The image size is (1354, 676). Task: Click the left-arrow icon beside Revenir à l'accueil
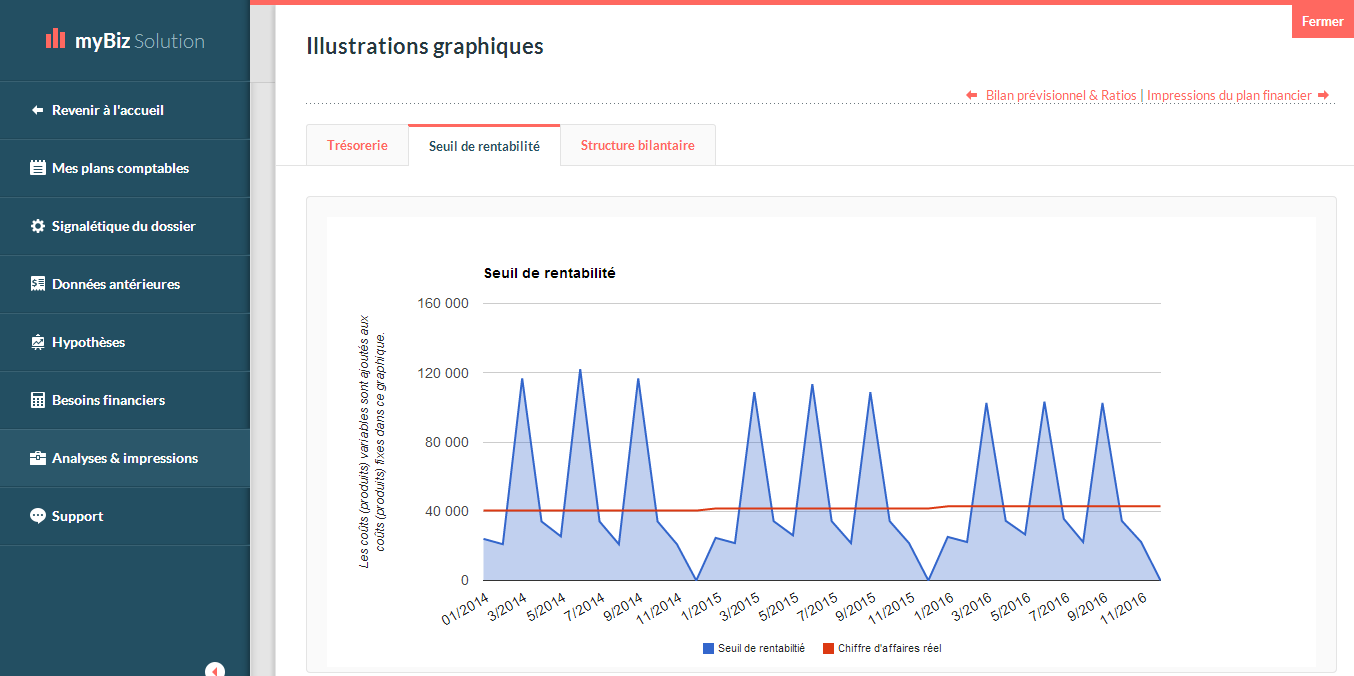tap(38, 110)
